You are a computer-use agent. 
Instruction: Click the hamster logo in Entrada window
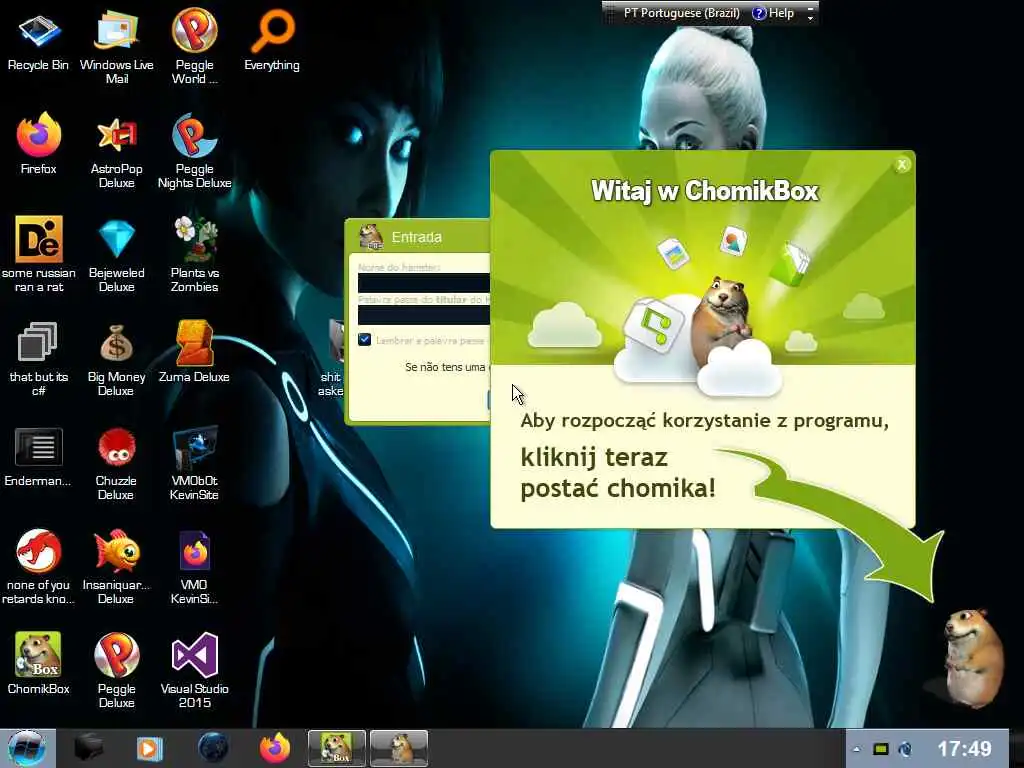371,236
